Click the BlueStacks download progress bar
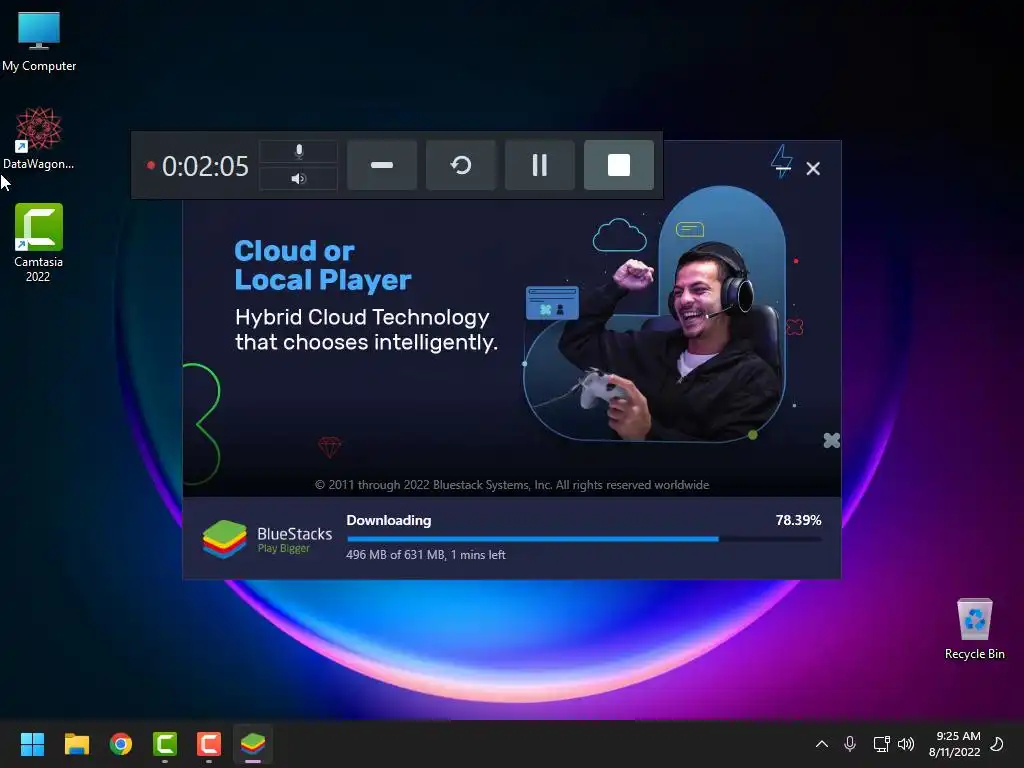 [584, 539]
